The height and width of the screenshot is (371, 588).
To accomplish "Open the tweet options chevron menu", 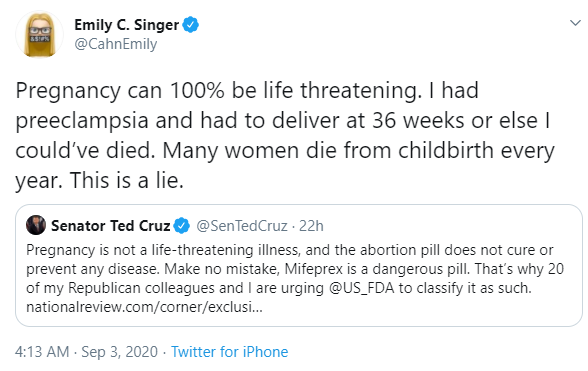I will (575, 23).
